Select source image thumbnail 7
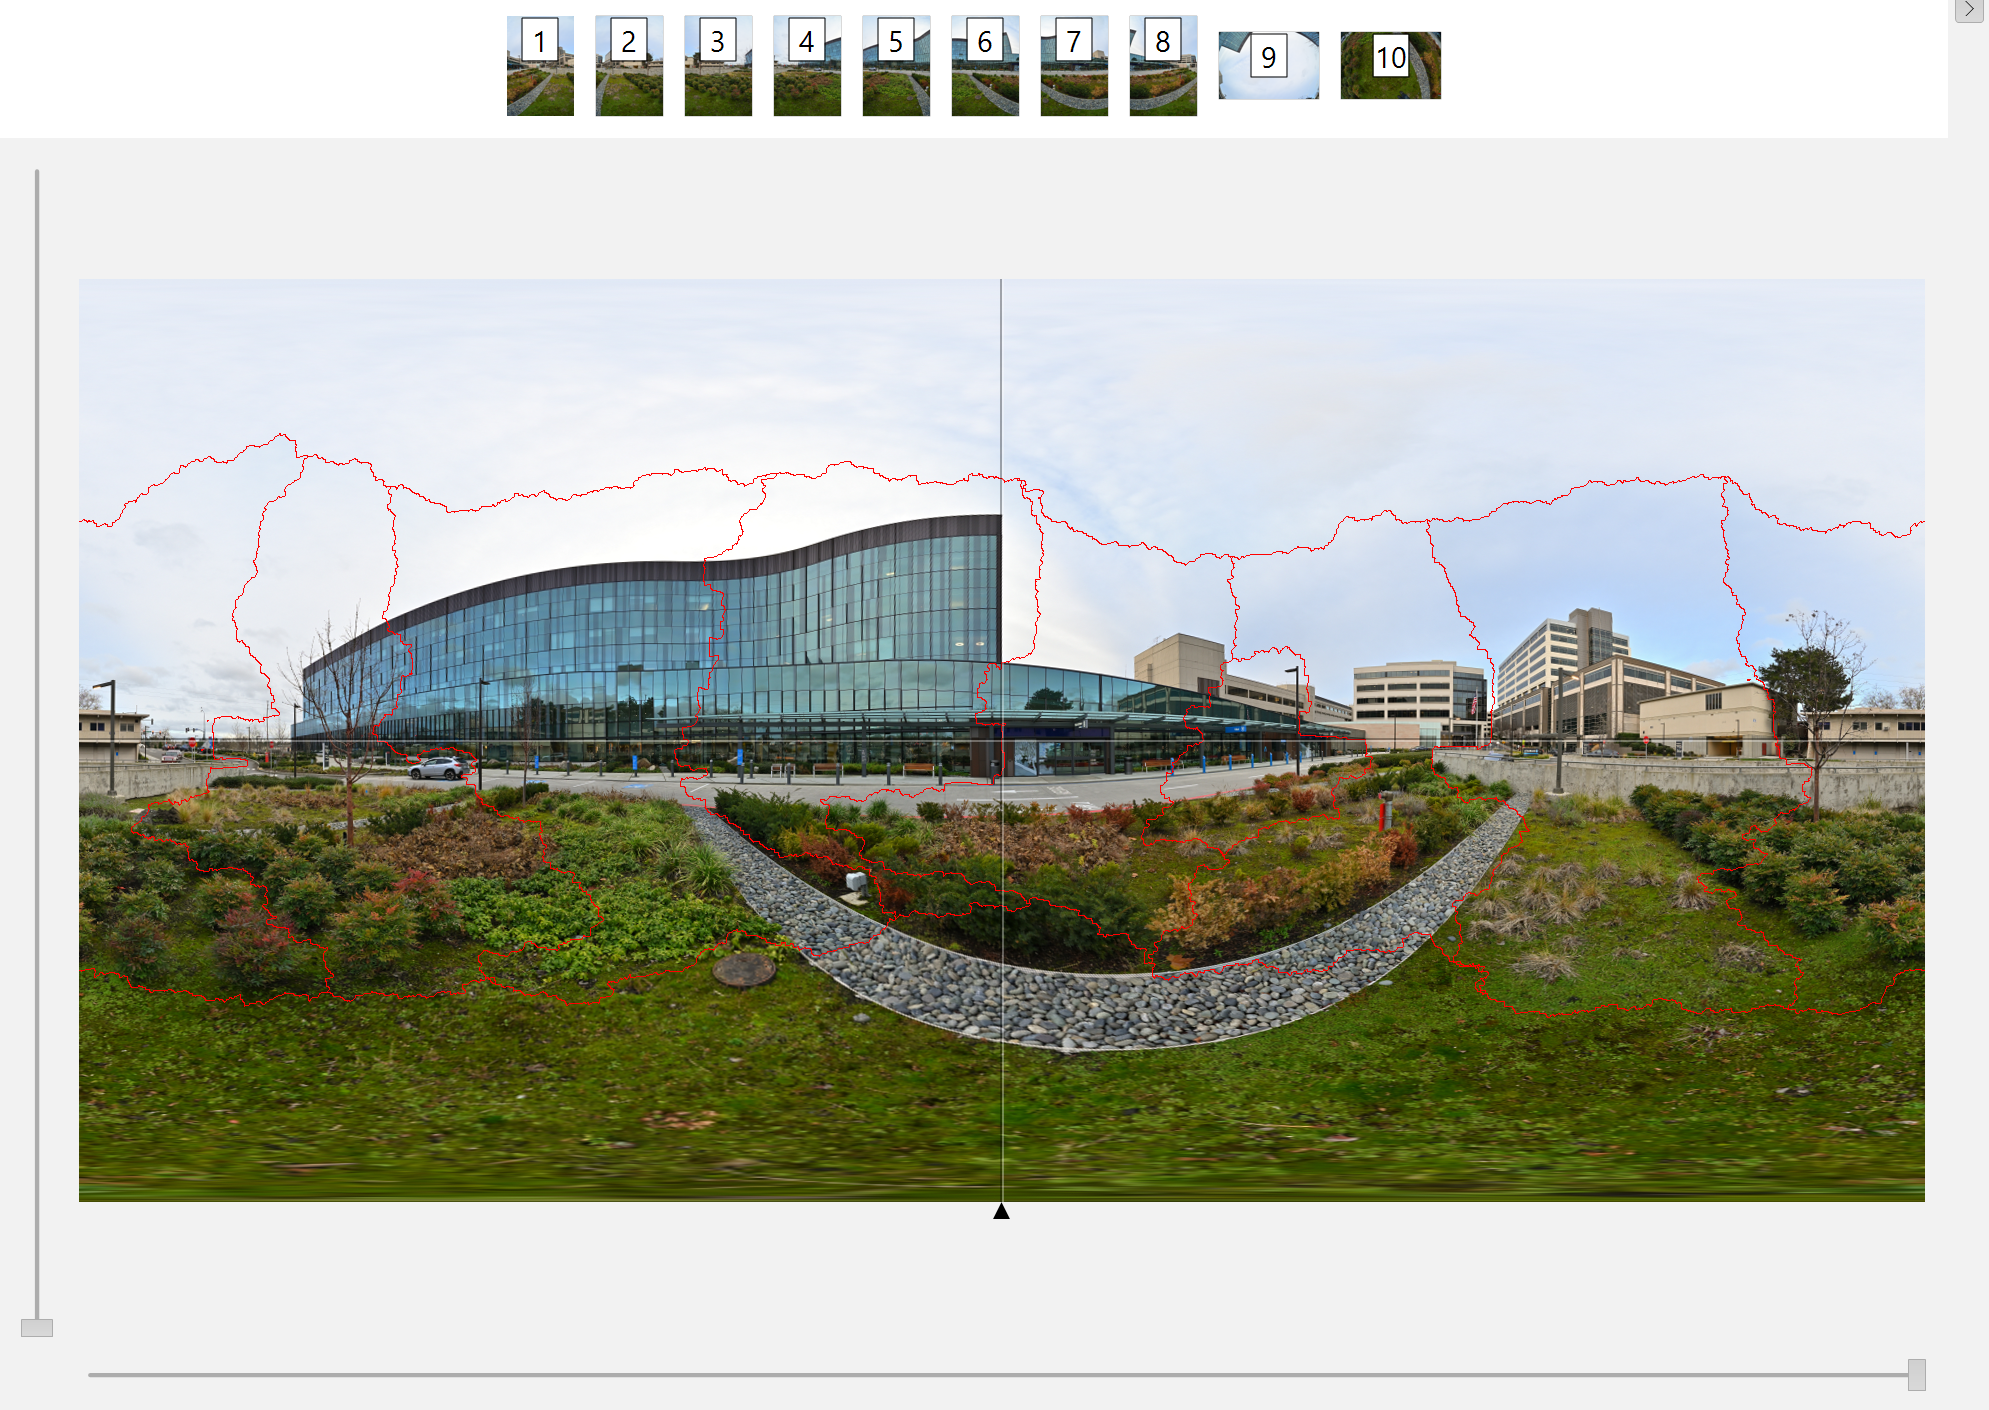The width and height of the screenshot is (1989, 1410). click(1074, 65)
